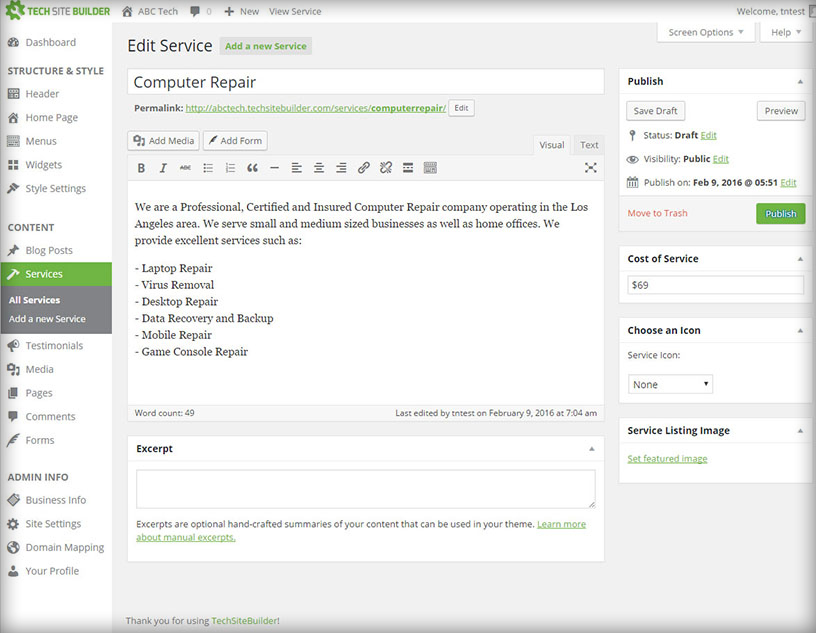Image resolution: width=816 pixels, height=633 pixels.
Task: Insert a hyperlink into the content
Action: click(x=363, y=167)
